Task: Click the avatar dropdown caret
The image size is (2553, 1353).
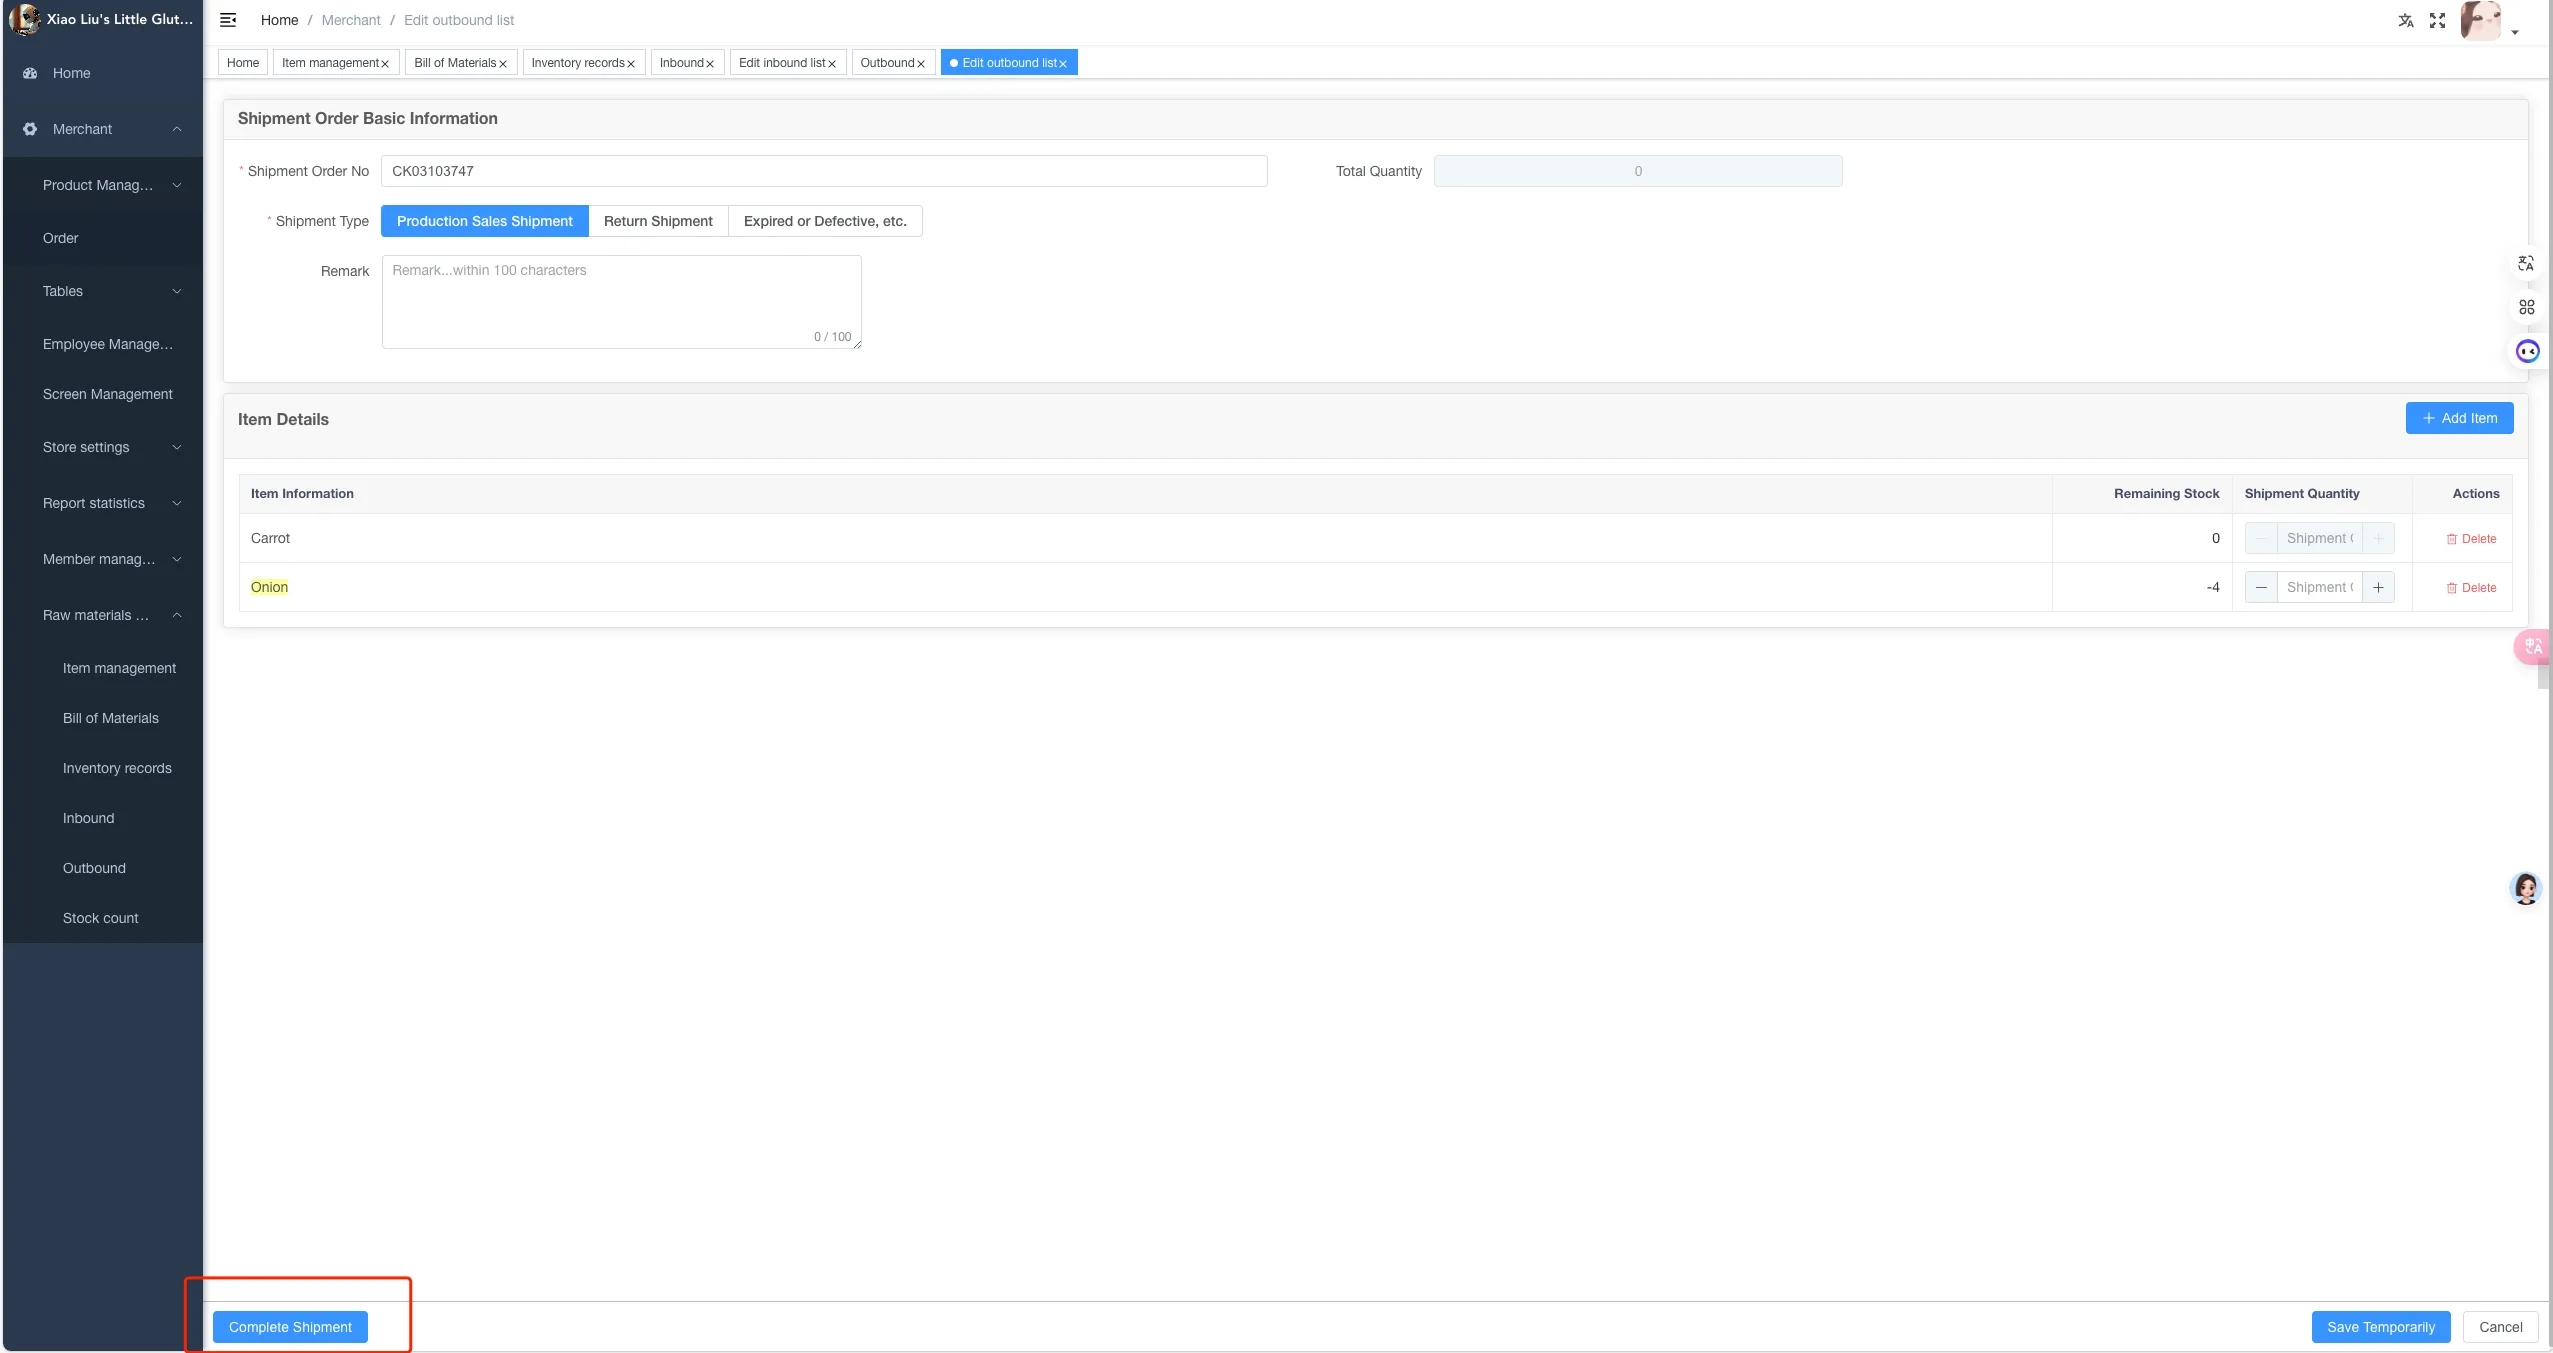Action: click(2515, 32)
